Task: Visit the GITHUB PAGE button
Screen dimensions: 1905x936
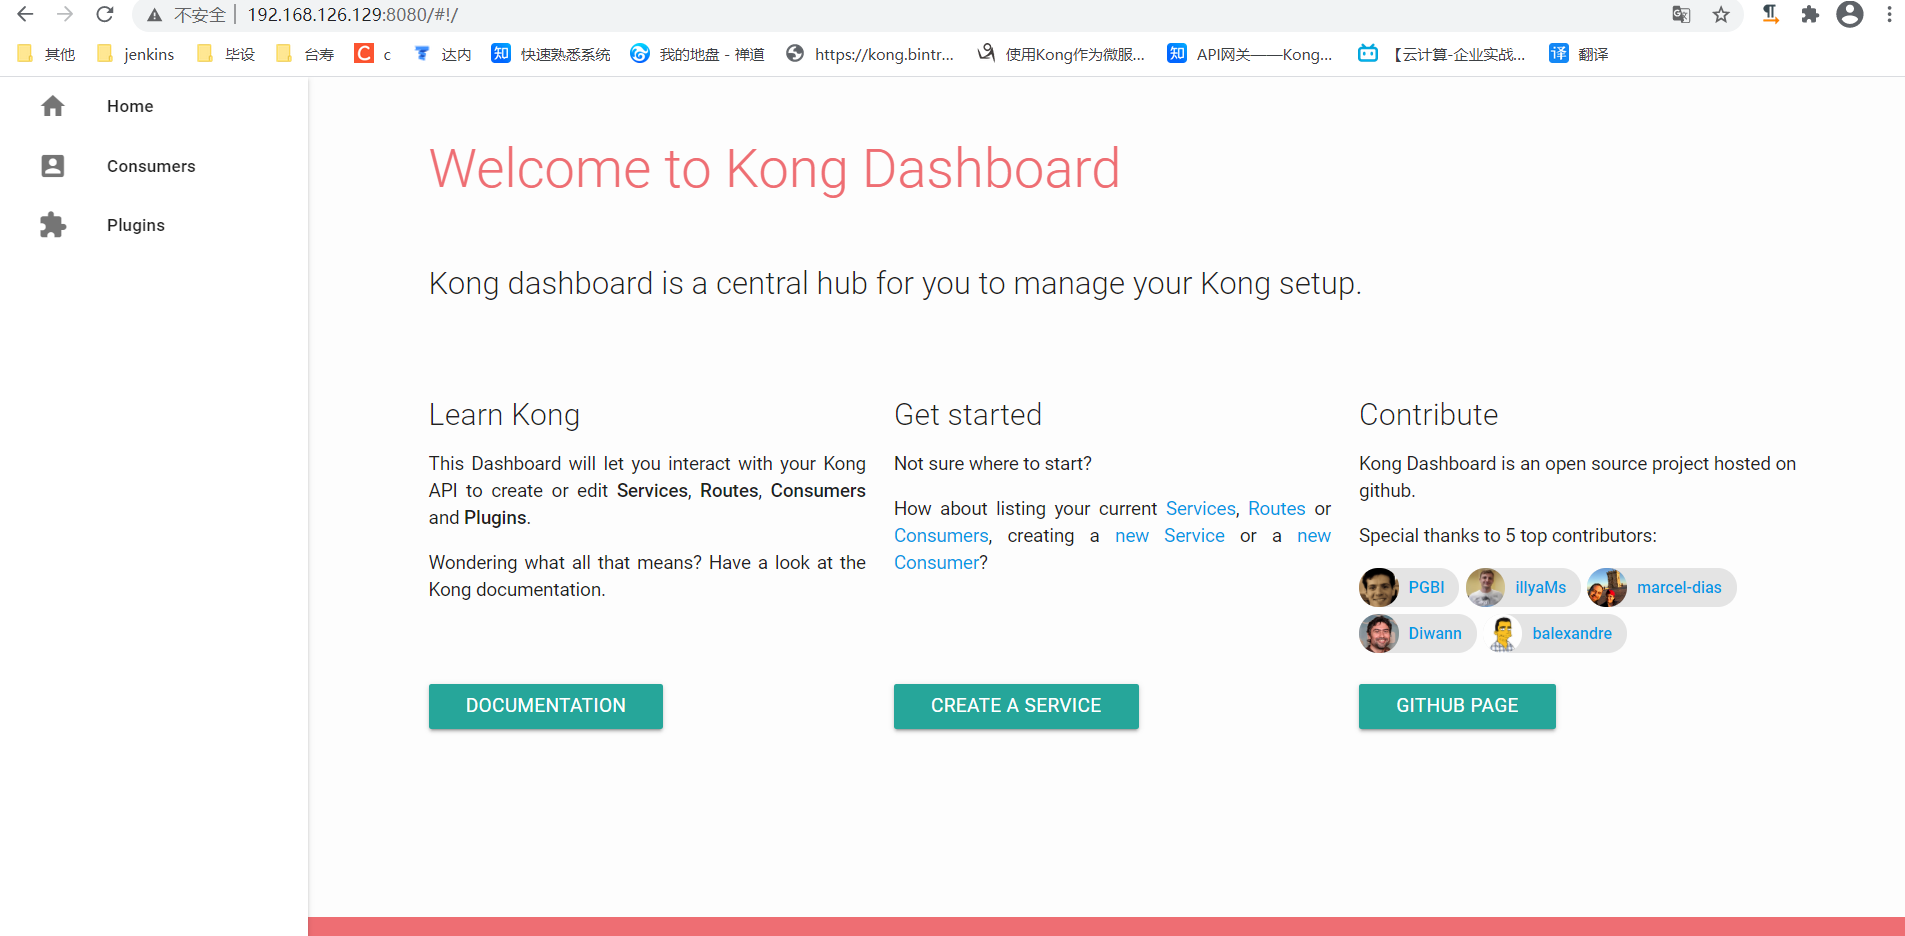Action: point(1456,706)
